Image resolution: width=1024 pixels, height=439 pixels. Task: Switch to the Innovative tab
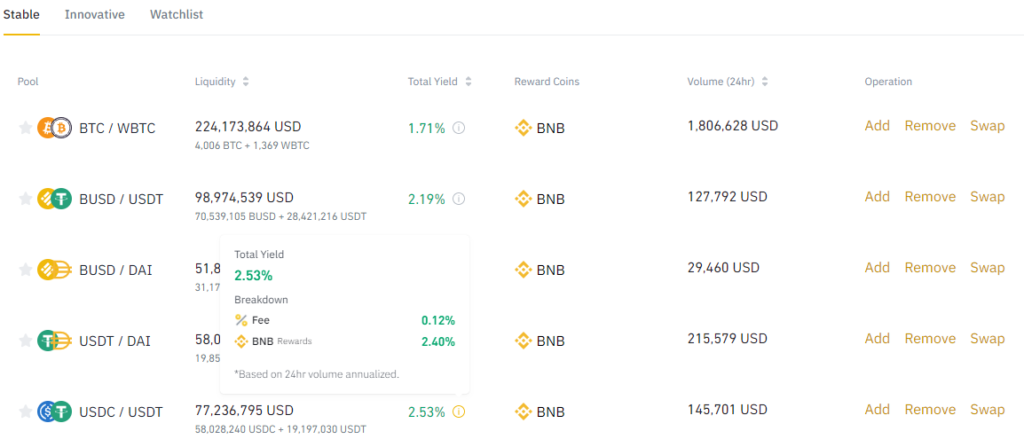[95, 15]
